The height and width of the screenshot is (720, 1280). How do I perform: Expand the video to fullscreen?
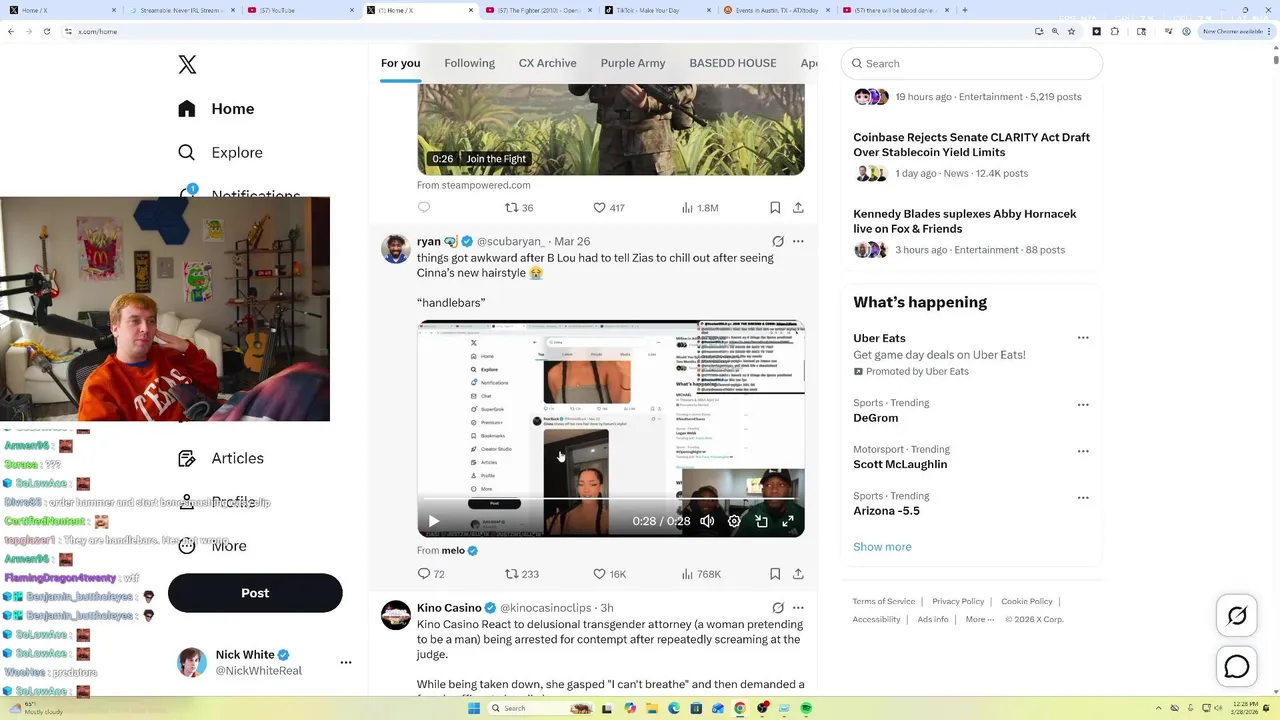click(x=788, y=521)
